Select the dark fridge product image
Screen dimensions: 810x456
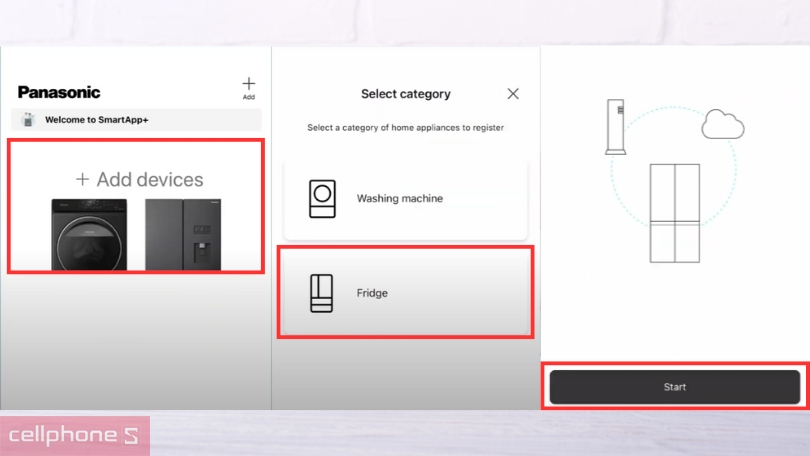183,234
